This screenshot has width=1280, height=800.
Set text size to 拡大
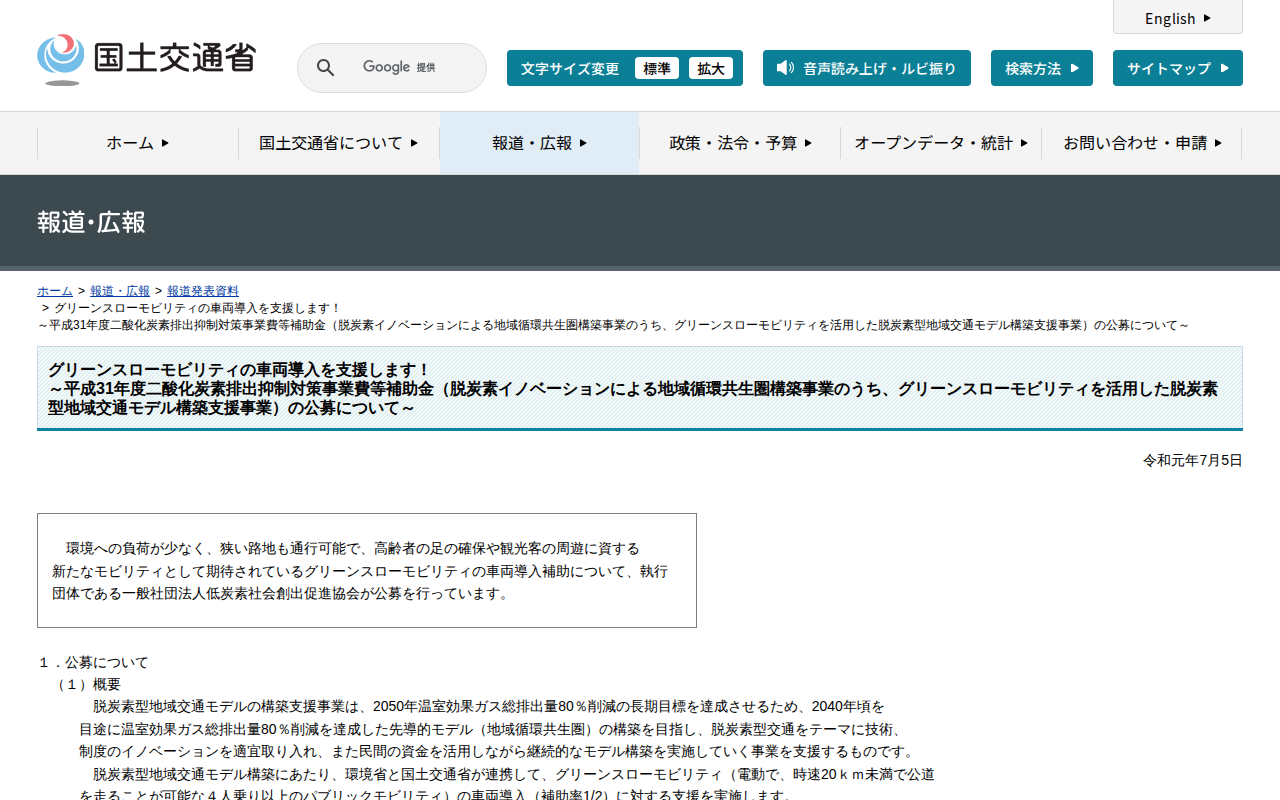click(711, 68)
